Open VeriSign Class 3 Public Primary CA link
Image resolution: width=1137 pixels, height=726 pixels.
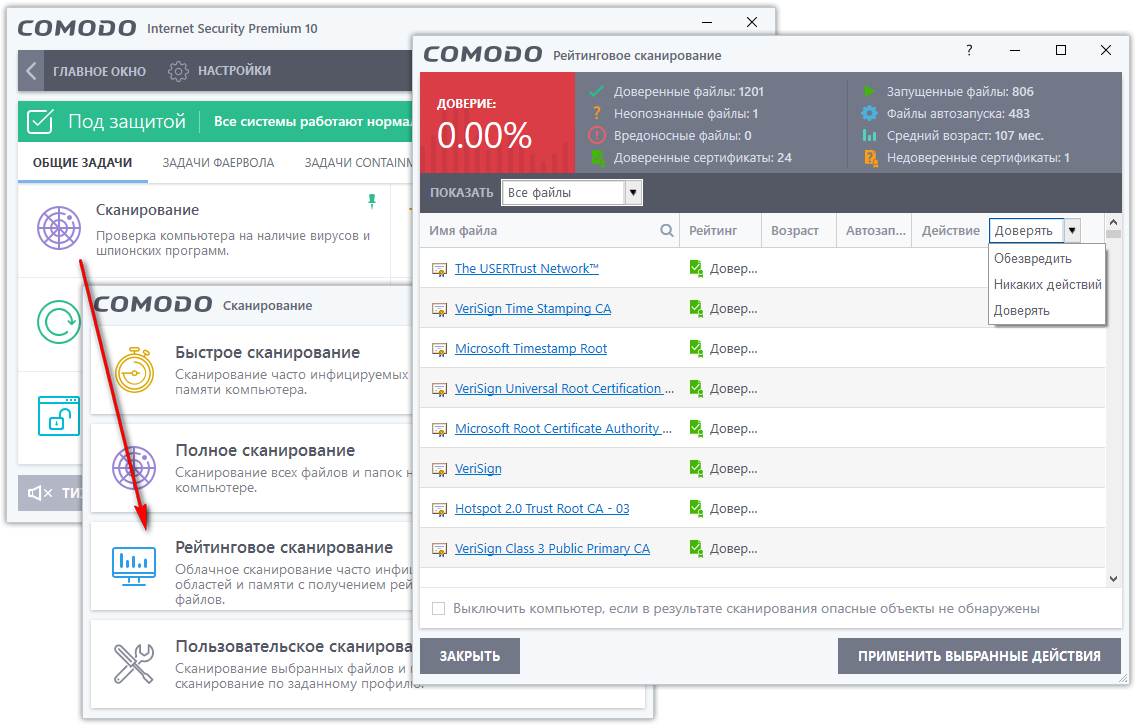coord(552,548)
